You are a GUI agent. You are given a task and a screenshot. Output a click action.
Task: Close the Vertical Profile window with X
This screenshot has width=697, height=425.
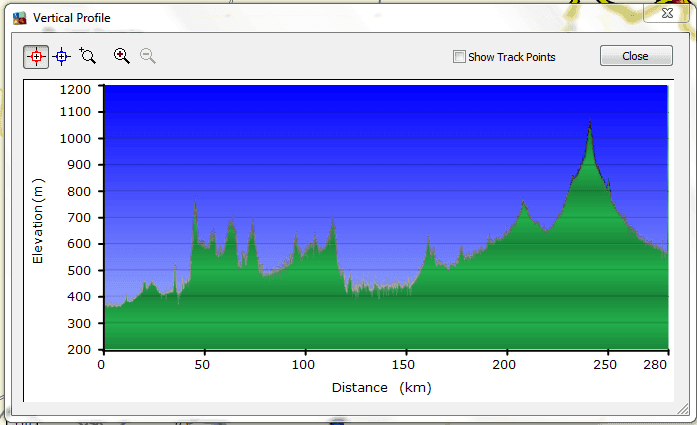click(x=667, y=13)
